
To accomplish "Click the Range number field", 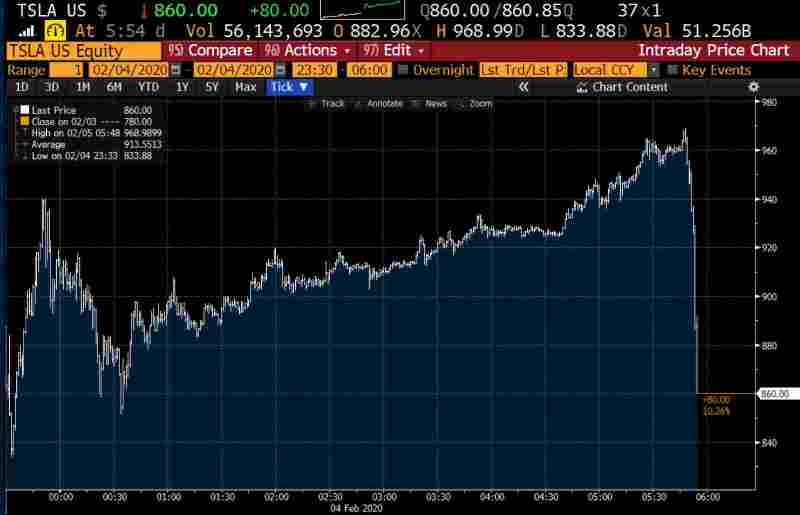I will [x=66, y=69].
